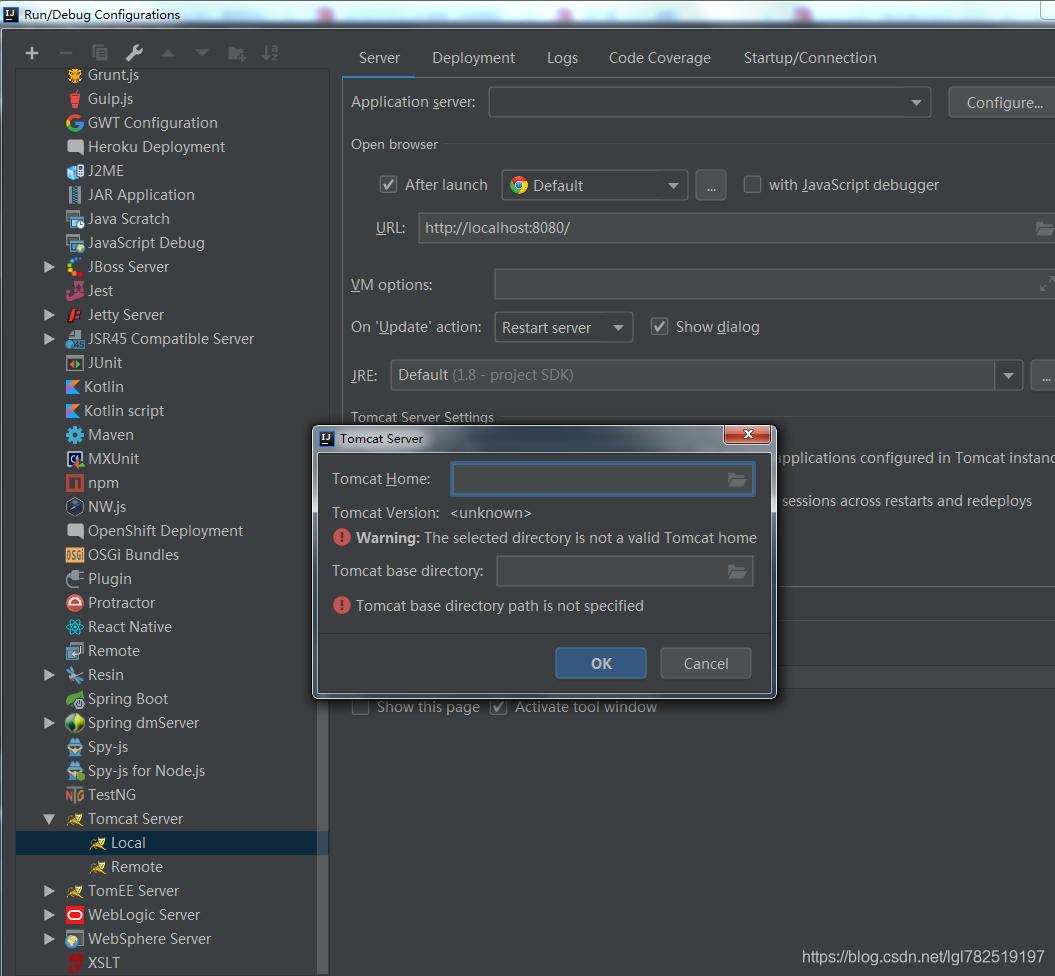Click the folder icon in Tomcat base directory
Viewport: 1055px width, 976px height.
pos(737,572)
